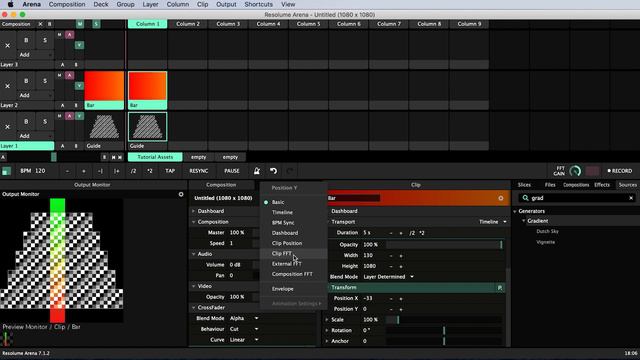
Task: Choose Clip FFT from animation menu
Action: 282,253
